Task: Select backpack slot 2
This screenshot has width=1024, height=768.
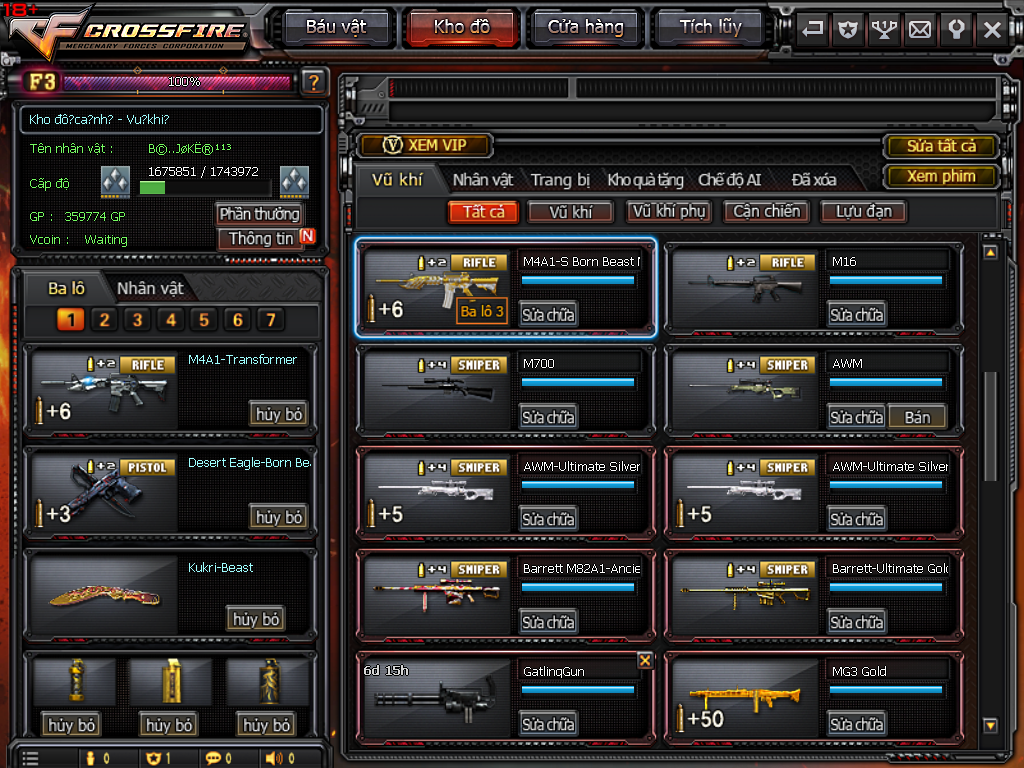Action: tap(104, 319)
